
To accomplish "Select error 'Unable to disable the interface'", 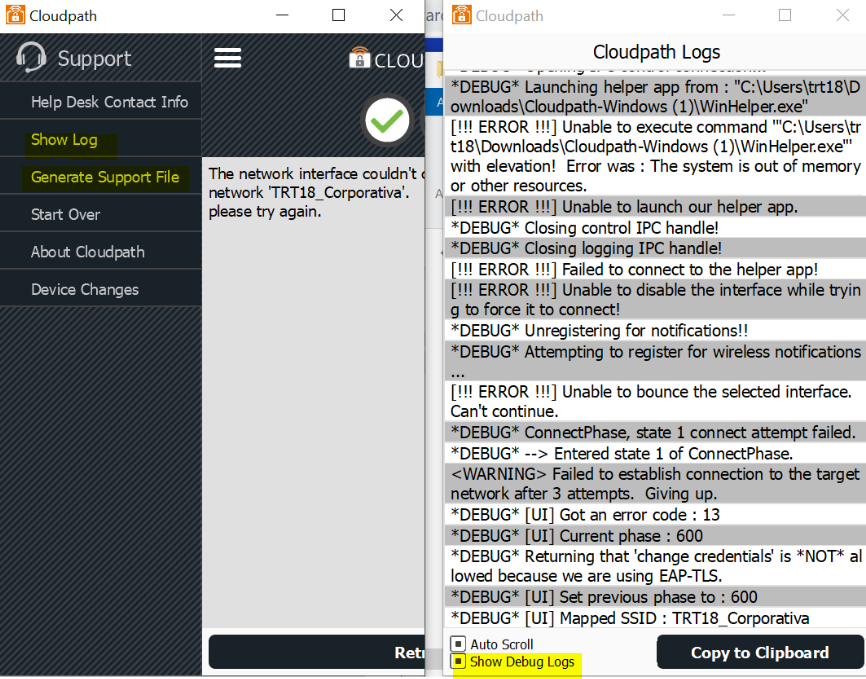I will pyautogui.click(x=654, y=299).
